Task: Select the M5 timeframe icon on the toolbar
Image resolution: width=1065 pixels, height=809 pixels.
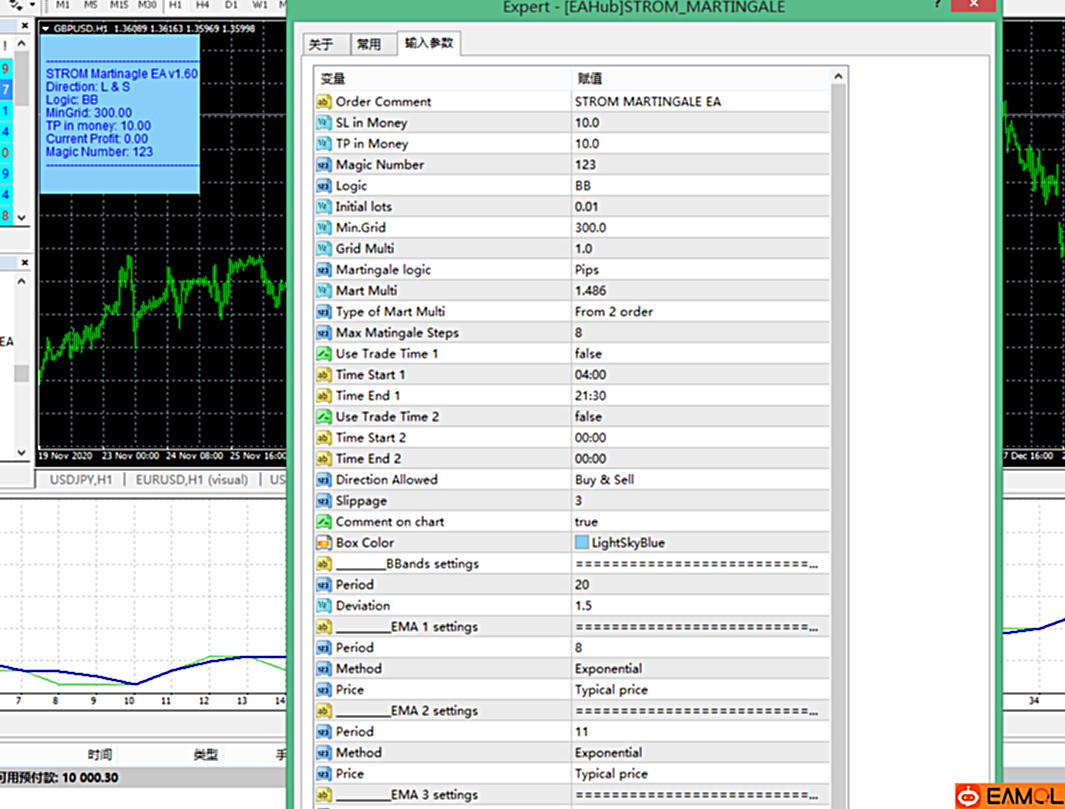Action: [90, 5]
